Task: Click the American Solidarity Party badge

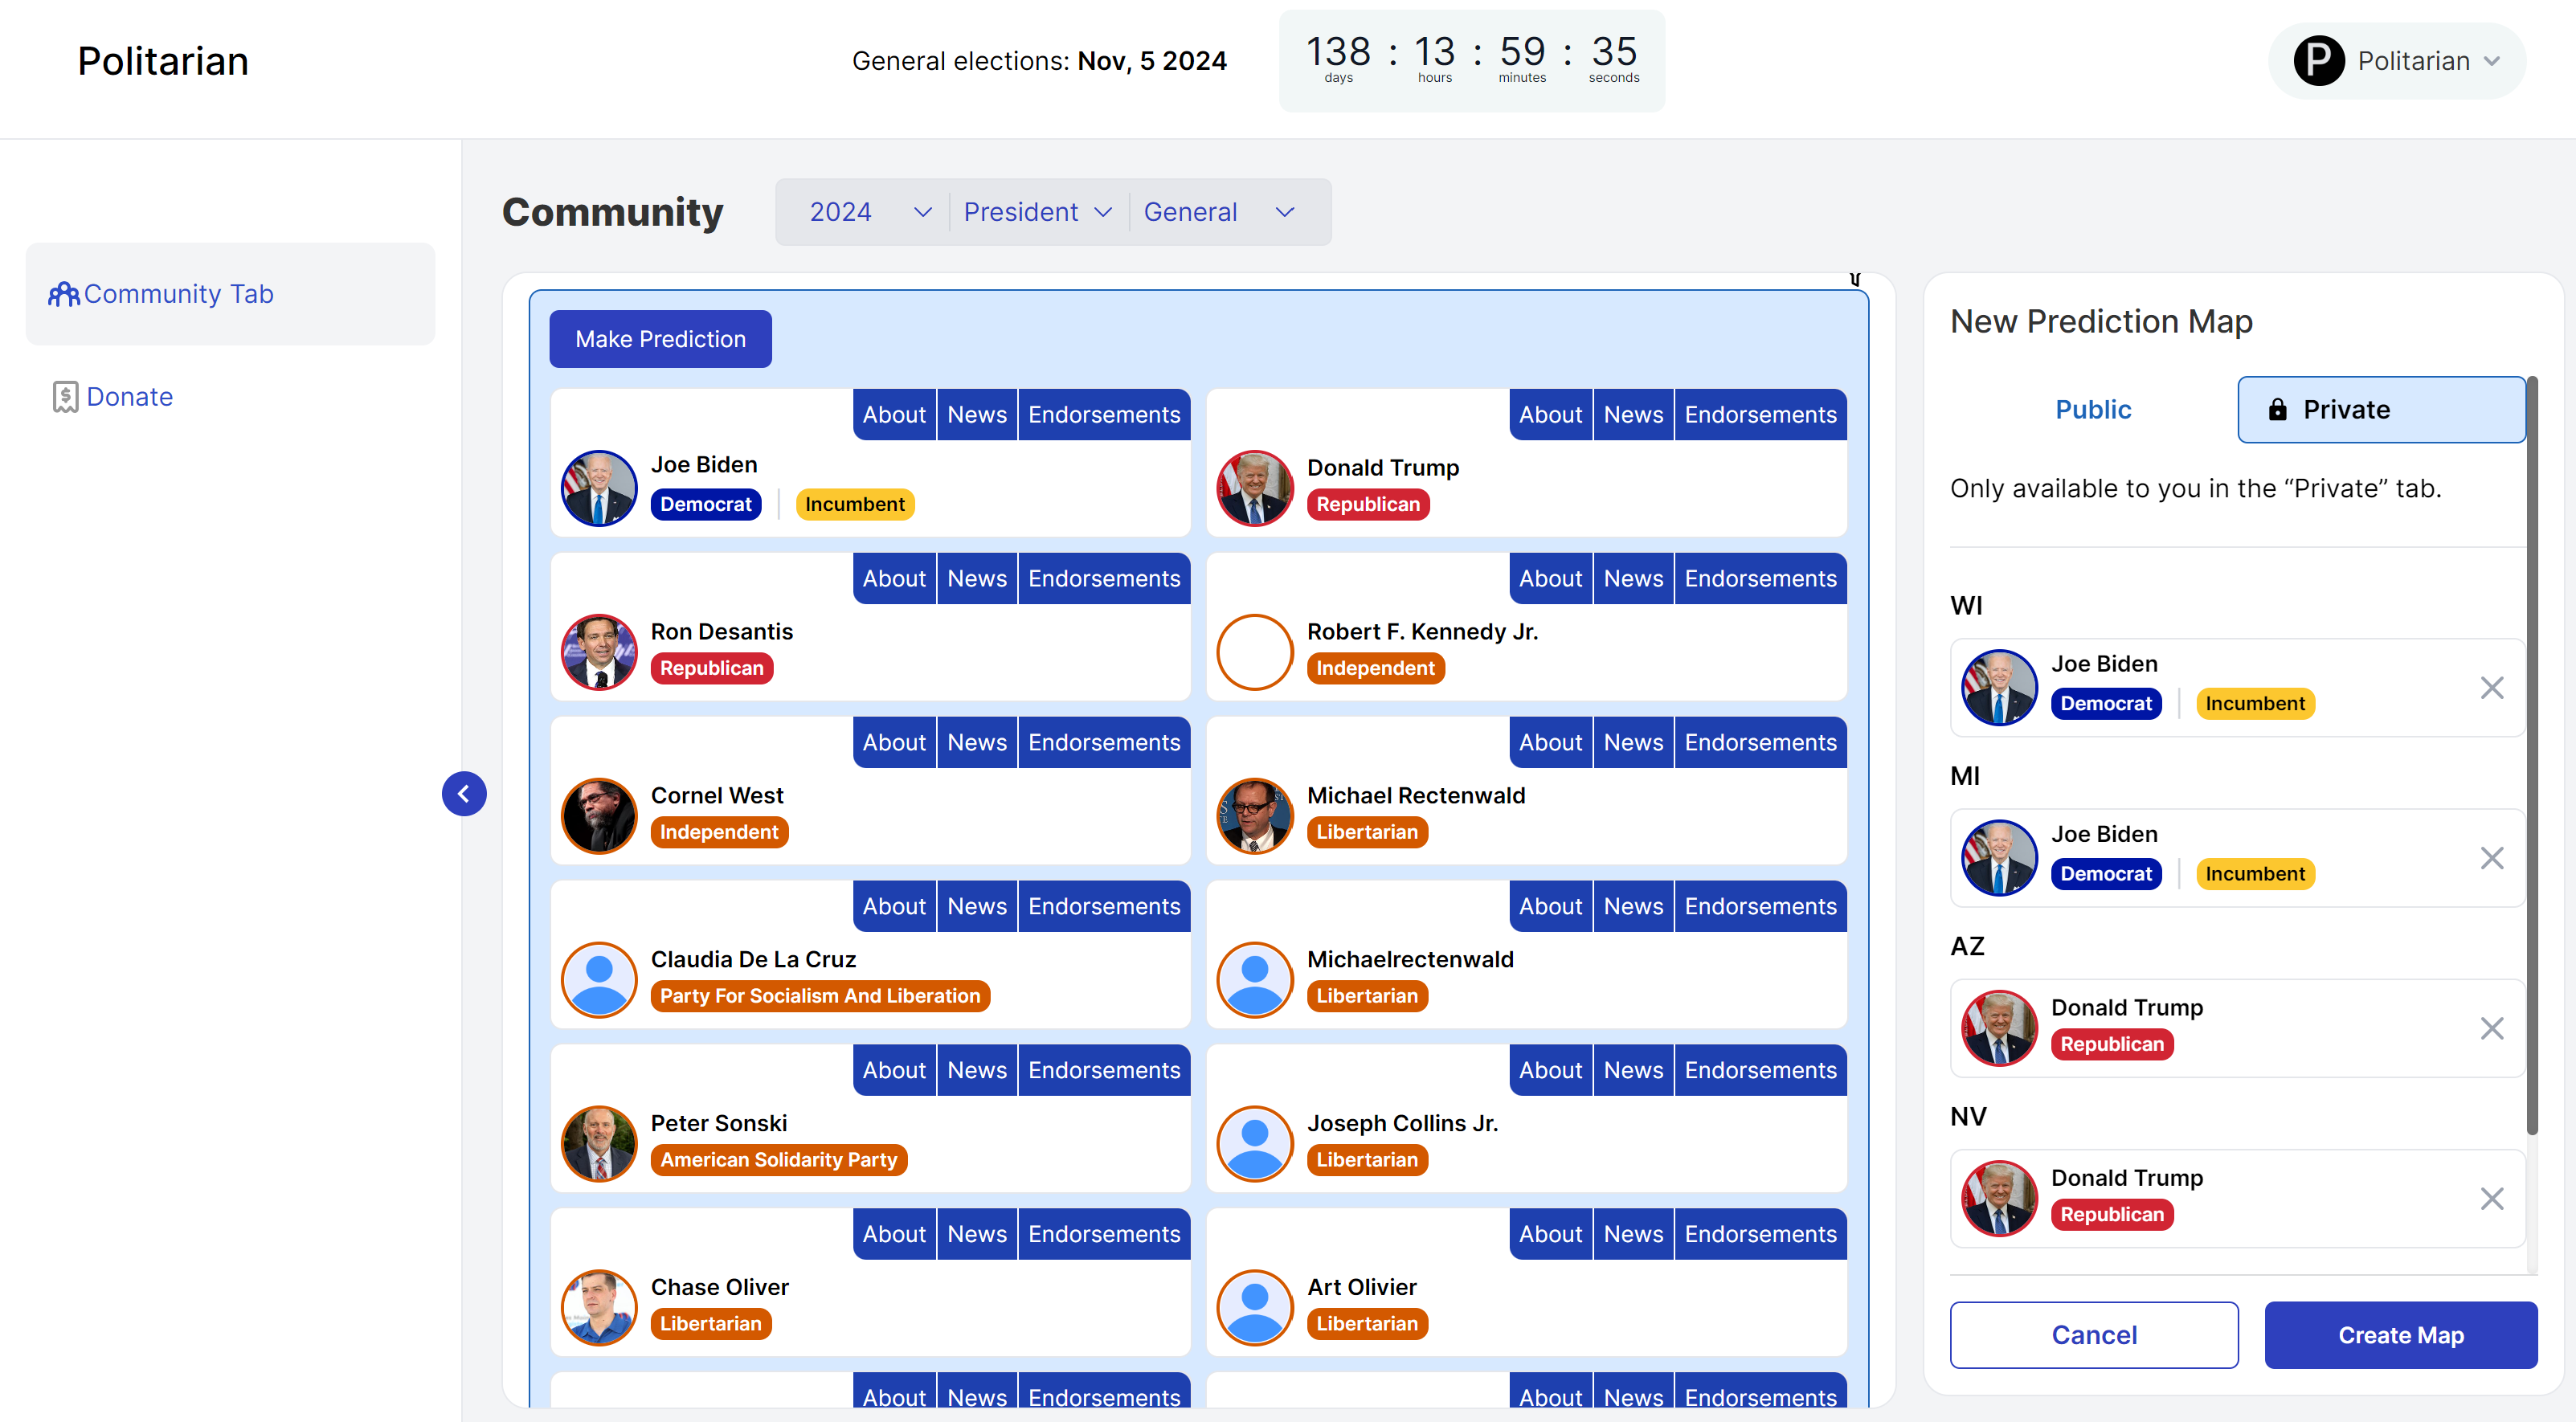Action: pyautogui.click(x=779, y=1161)
